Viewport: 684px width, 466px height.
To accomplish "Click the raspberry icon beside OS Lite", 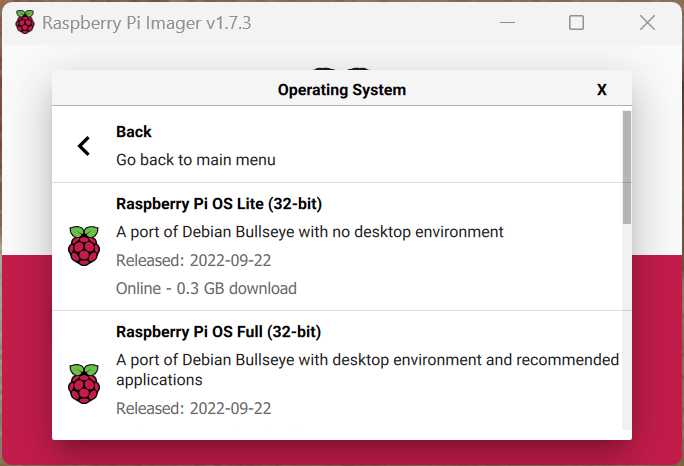I will click(x=84, y=246).
